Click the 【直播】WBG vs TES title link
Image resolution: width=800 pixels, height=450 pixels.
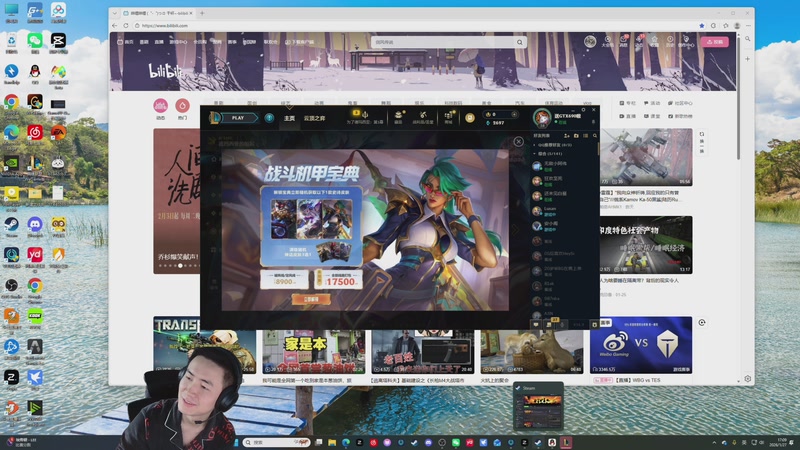point(638,380)
